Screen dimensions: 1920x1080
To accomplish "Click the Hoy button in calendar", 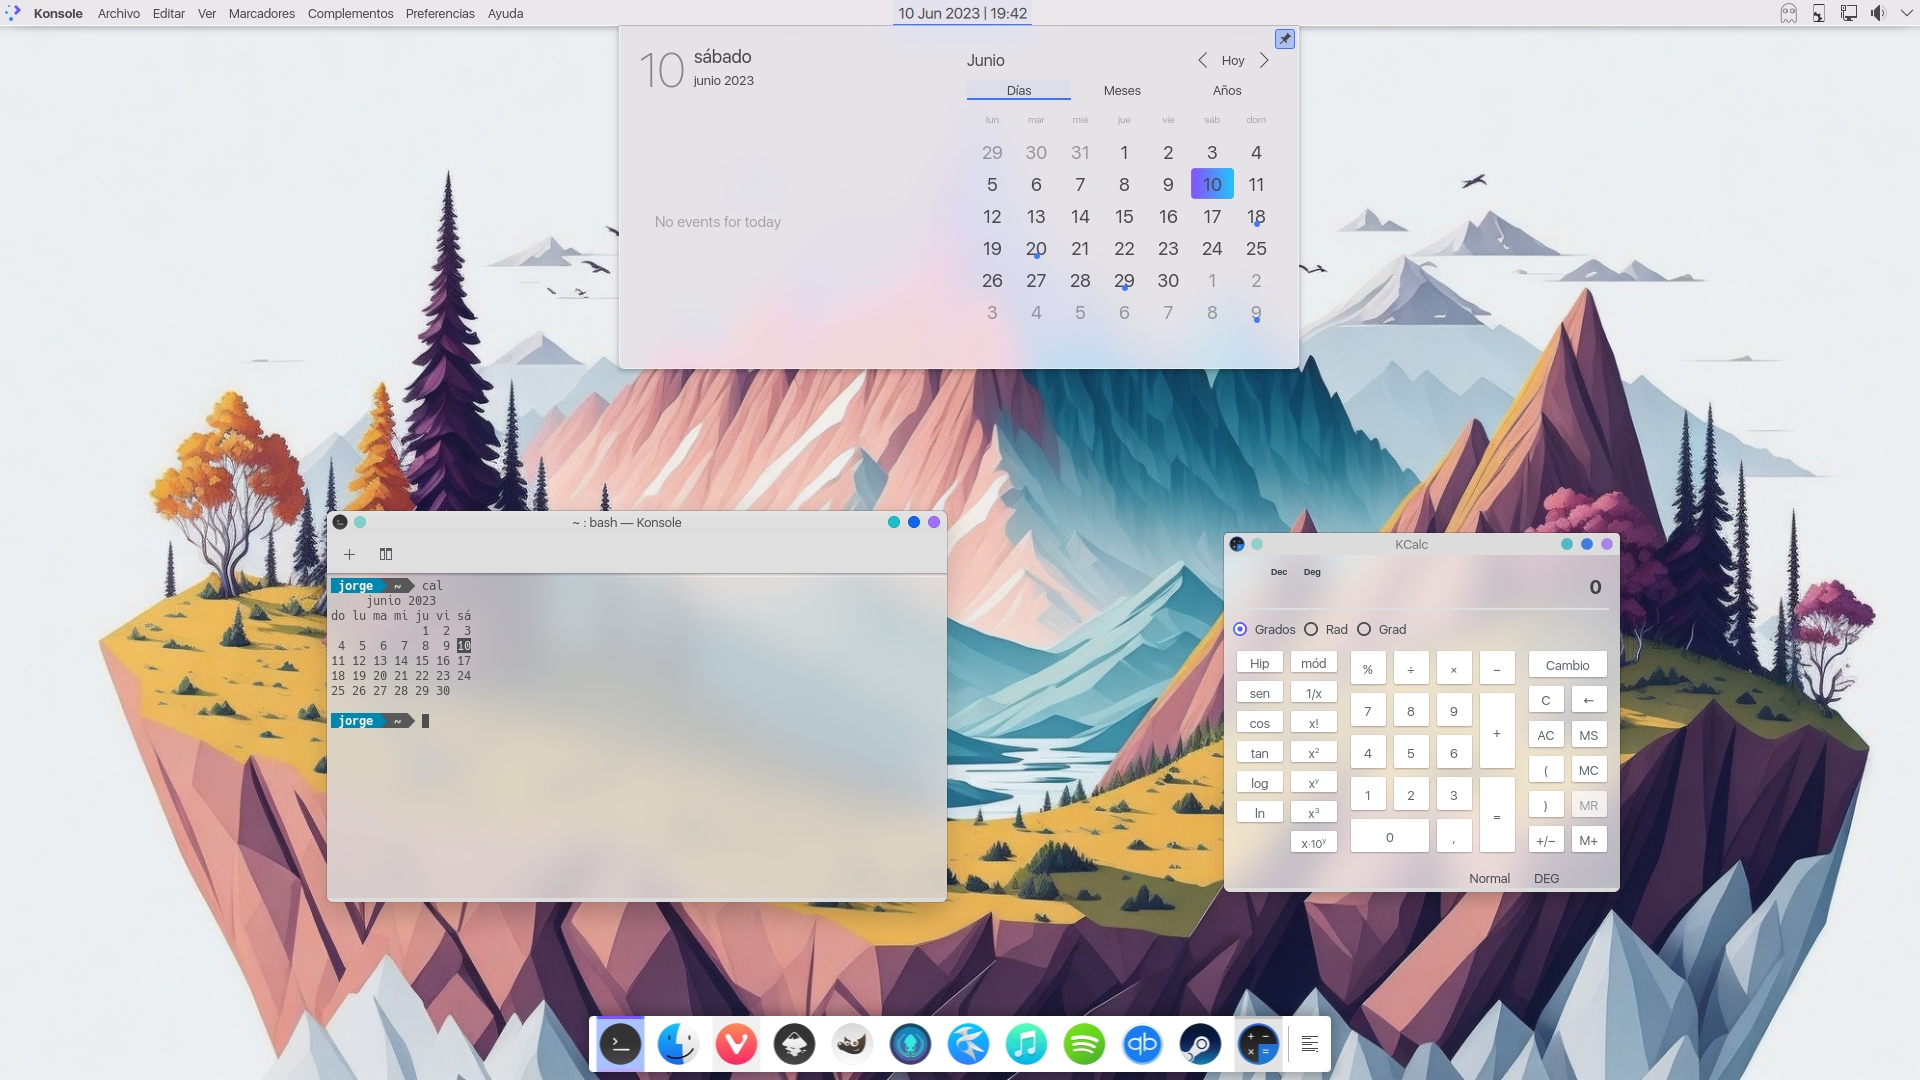I will click(x=1233, y=60).
